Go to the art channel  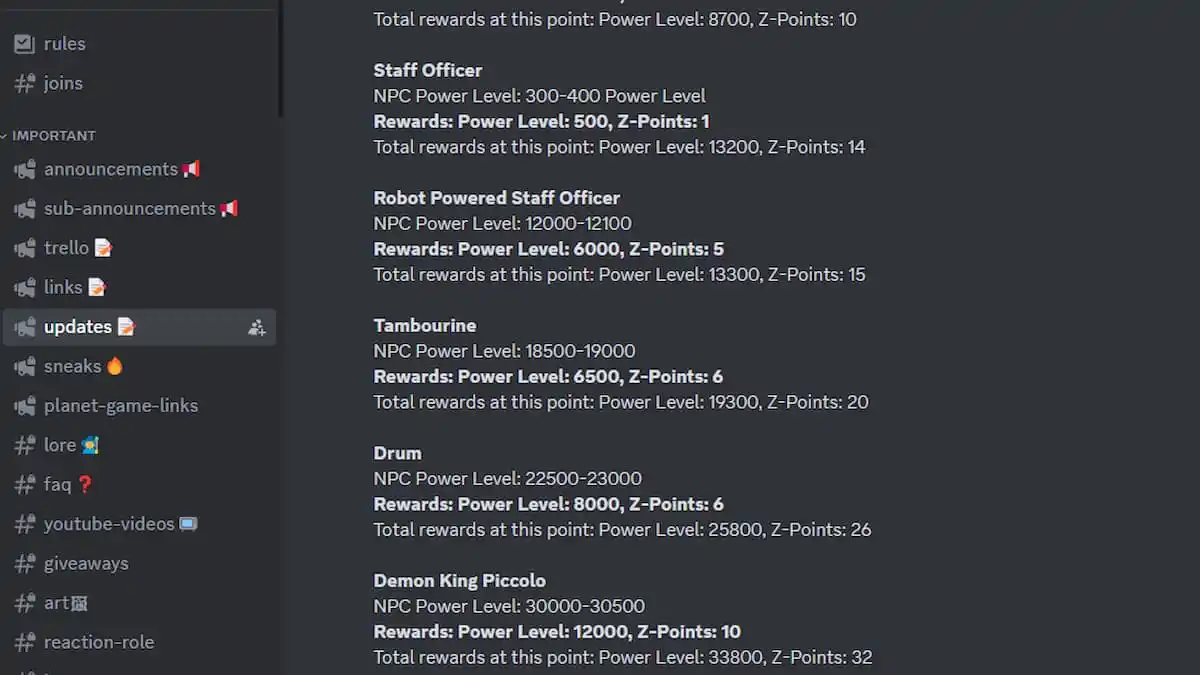click(x=56, y=603)
